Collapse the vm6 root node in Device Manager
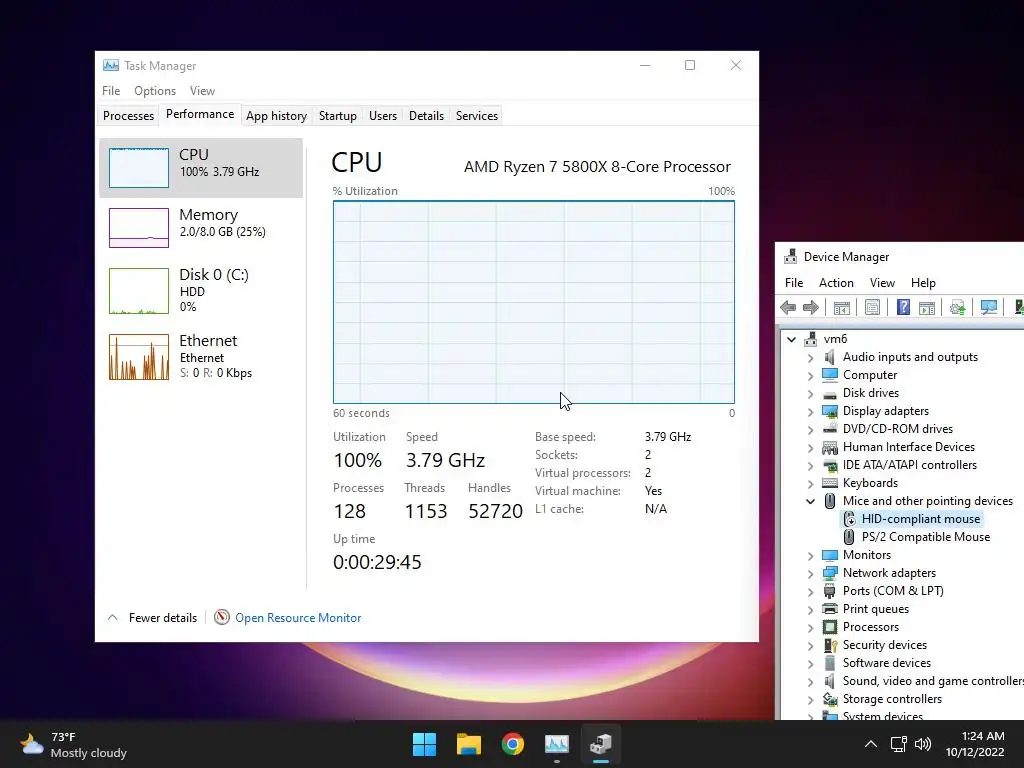 click(x=792, y=339)
